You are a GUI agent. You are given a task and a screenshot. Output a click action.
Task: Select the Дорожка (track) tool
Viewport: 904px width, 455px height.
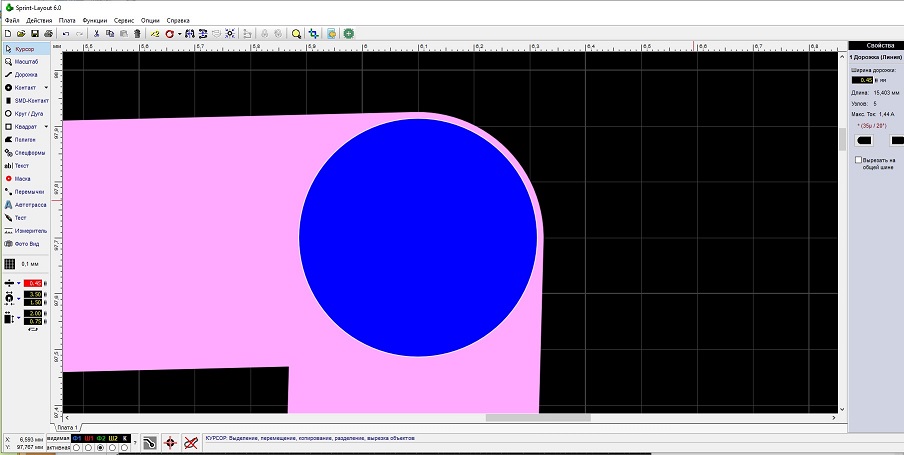[26, 74]
